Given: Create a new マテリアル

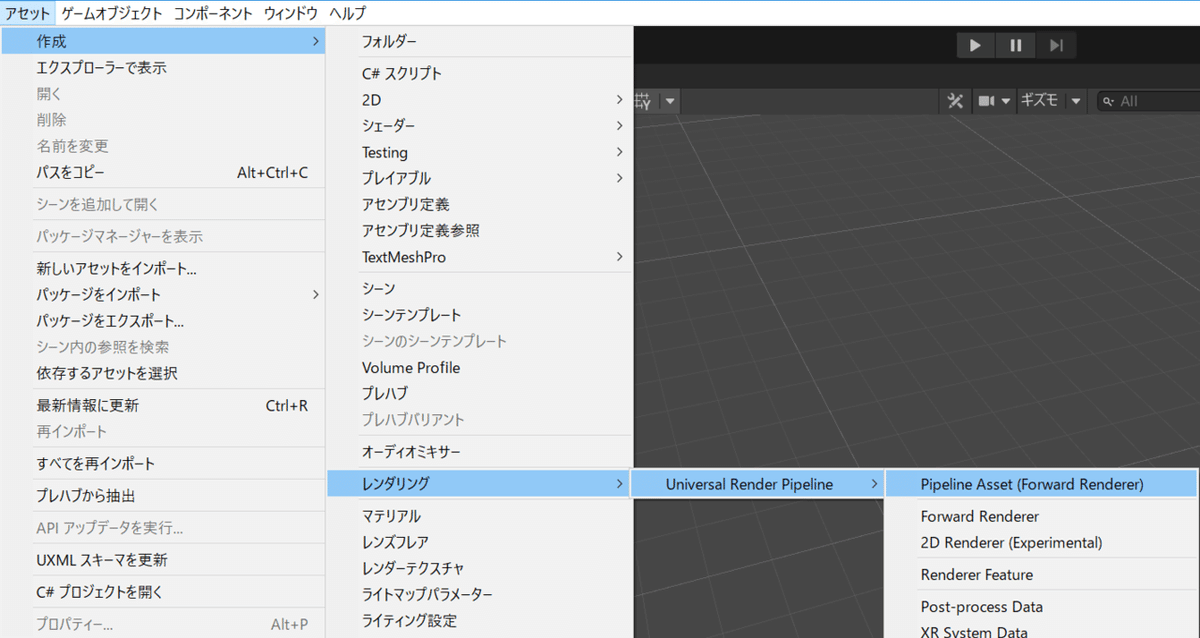Looking at the screenshot, I should [480, 516].
